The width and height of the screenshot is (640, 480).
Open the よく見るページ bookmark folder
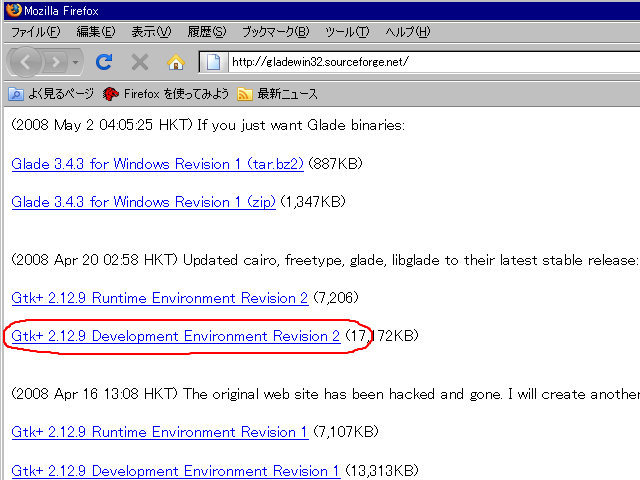pos(51,94)
